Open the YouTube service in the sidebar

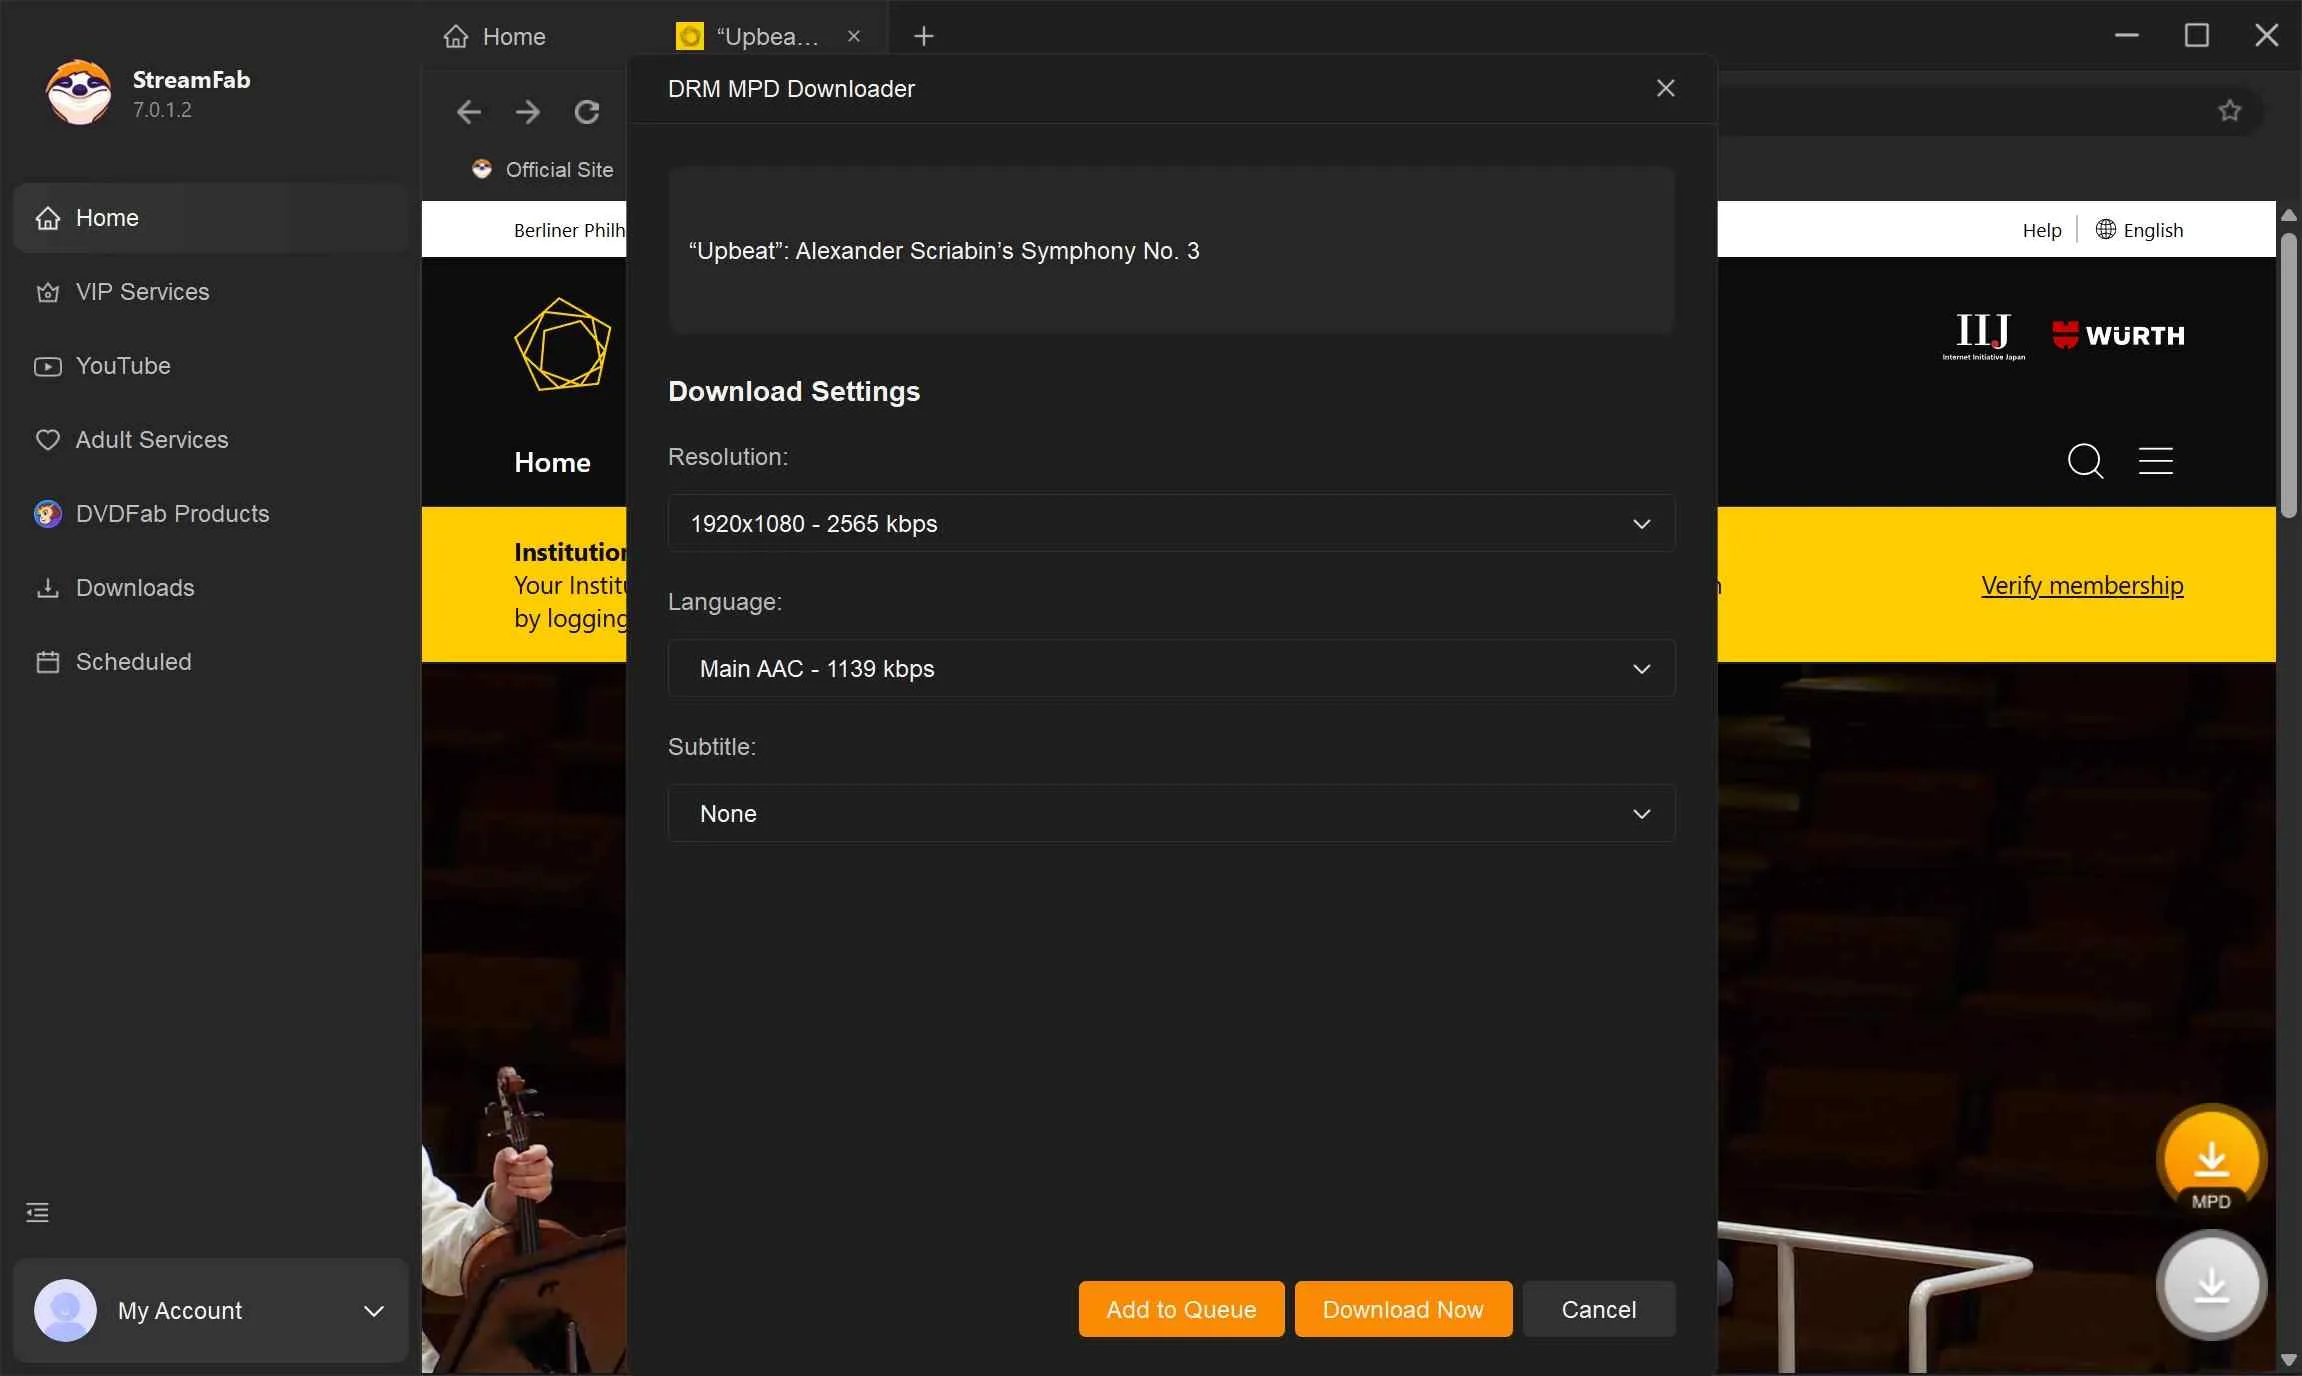pos(122,366)
